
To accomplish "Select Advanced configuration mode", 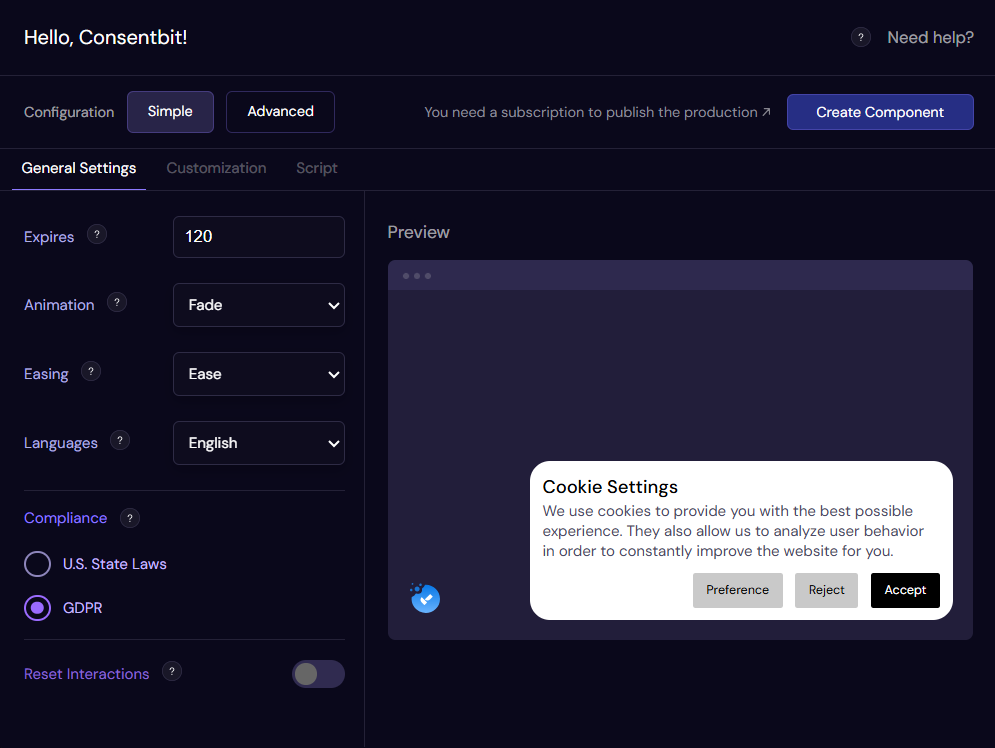I will tap(280, 112).
